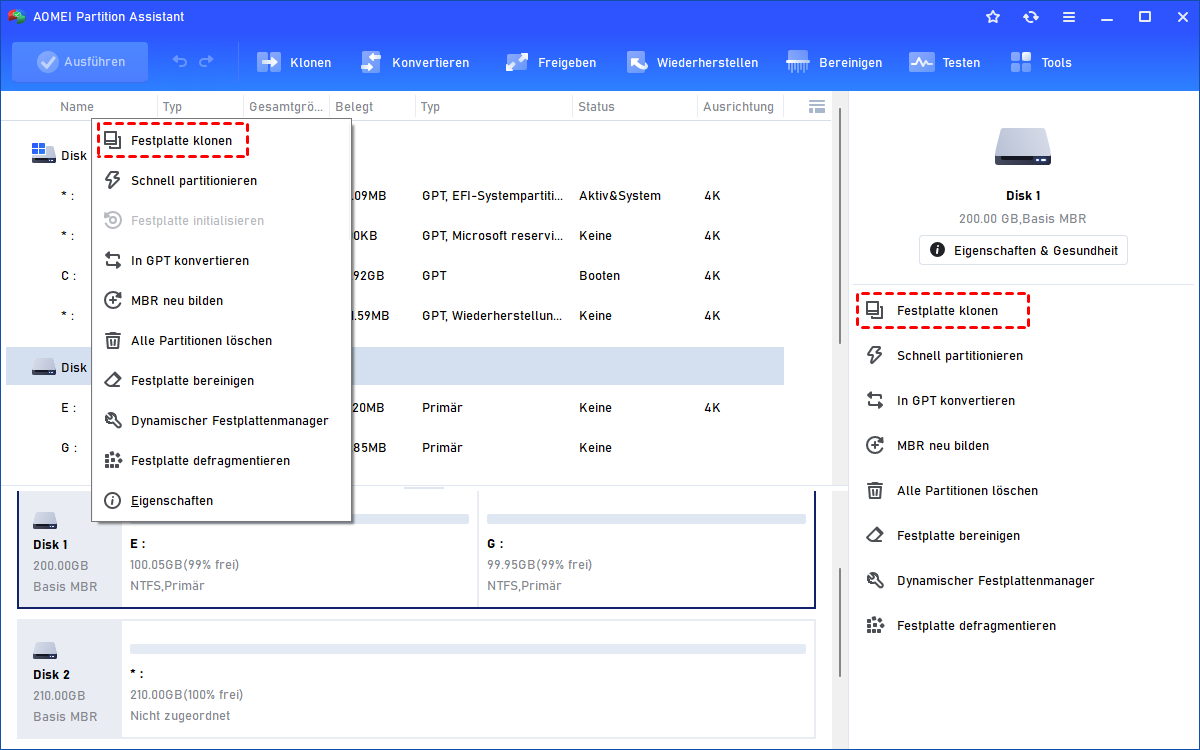Viewport: 1200px width, 750px height.
Task: Click Eigenschaften & Gesundheit button
Action: coord(1023,250)
